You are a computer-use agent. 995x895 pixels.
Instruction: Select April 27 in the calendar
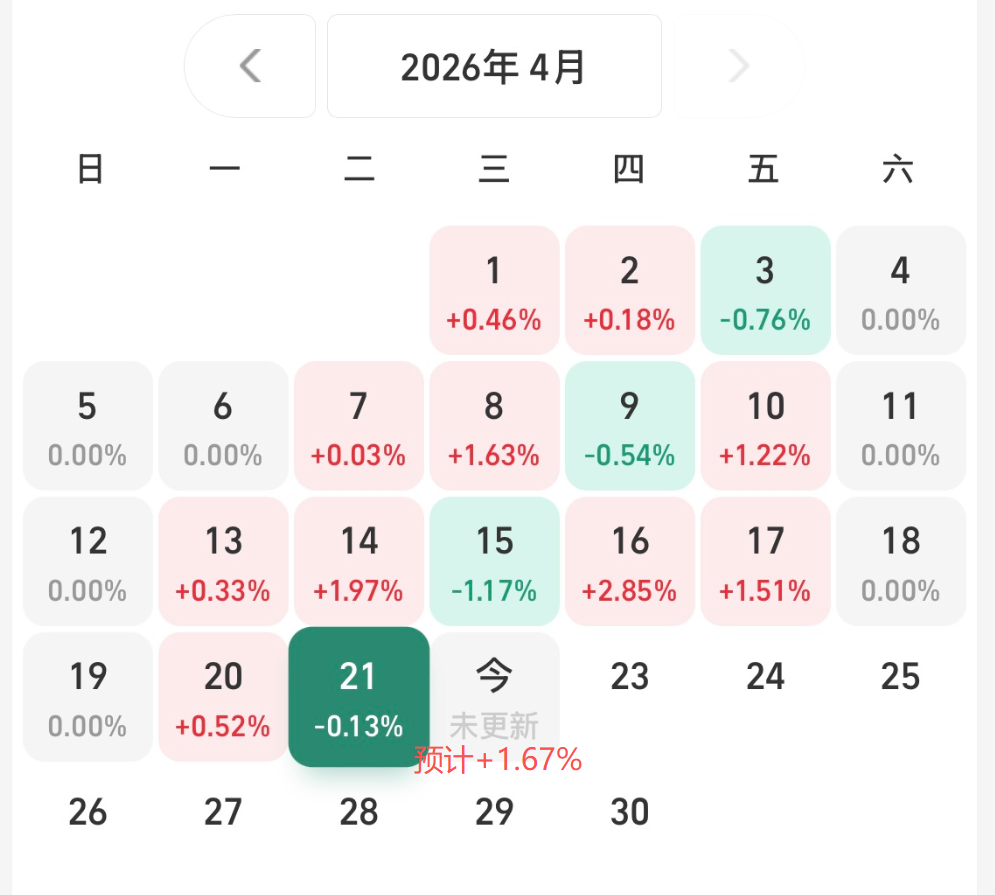[223, 812]
